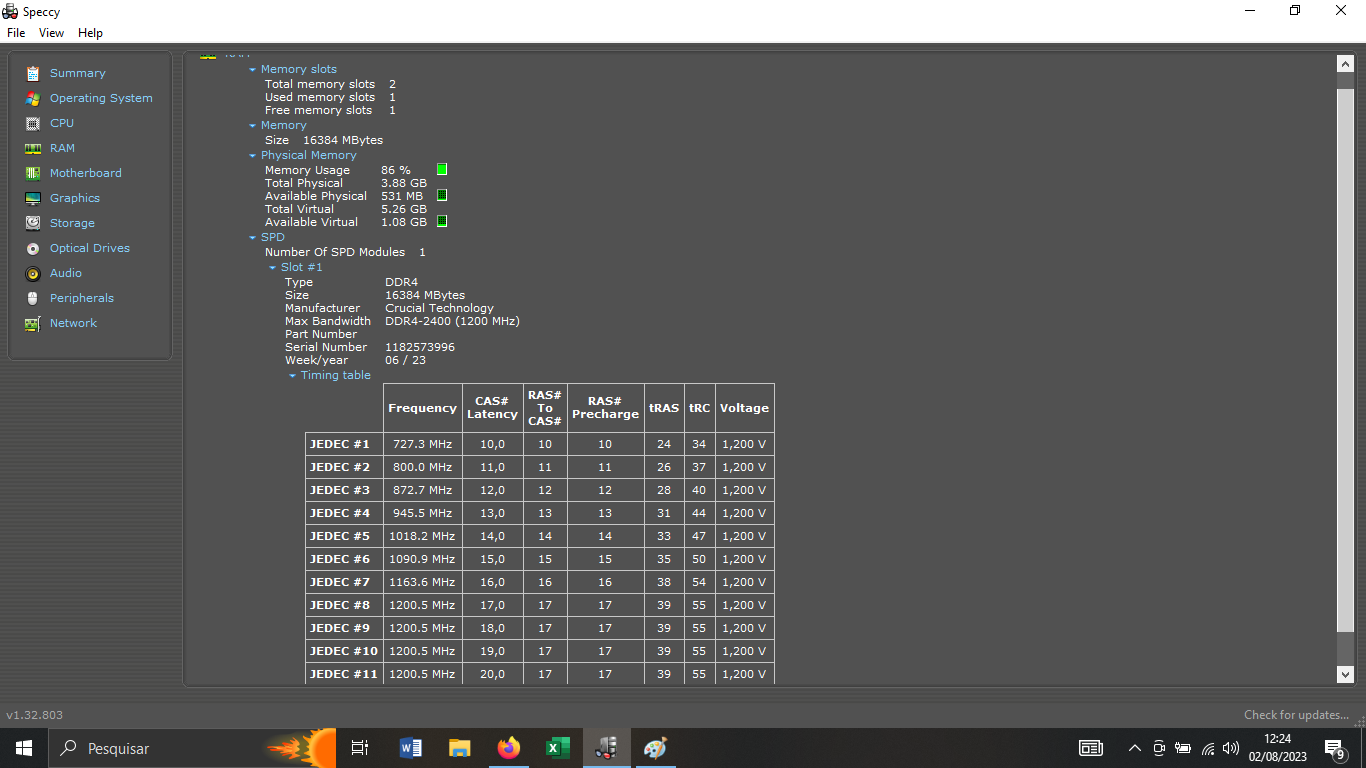Collapse the Timing table
Image resolution: width=1366 pixels, height=768 pixels.
pos(293,376)
